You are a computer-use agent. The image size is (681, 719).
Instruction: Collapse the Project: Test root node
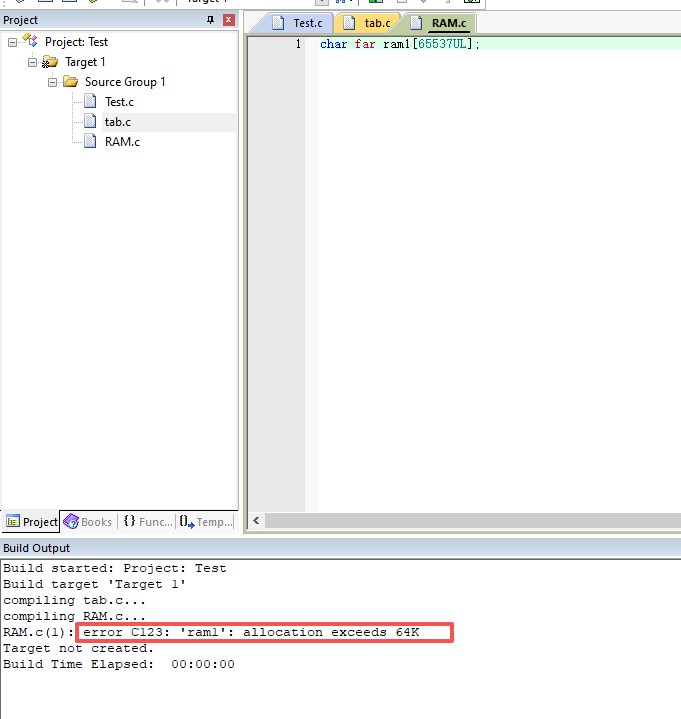(x=13, y=42)
